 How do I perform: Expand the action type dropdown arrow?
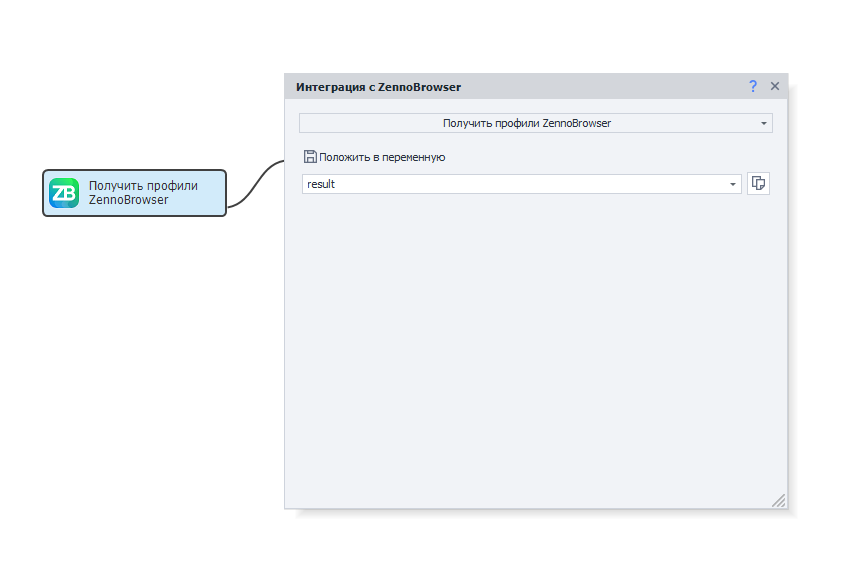point(764,124)
